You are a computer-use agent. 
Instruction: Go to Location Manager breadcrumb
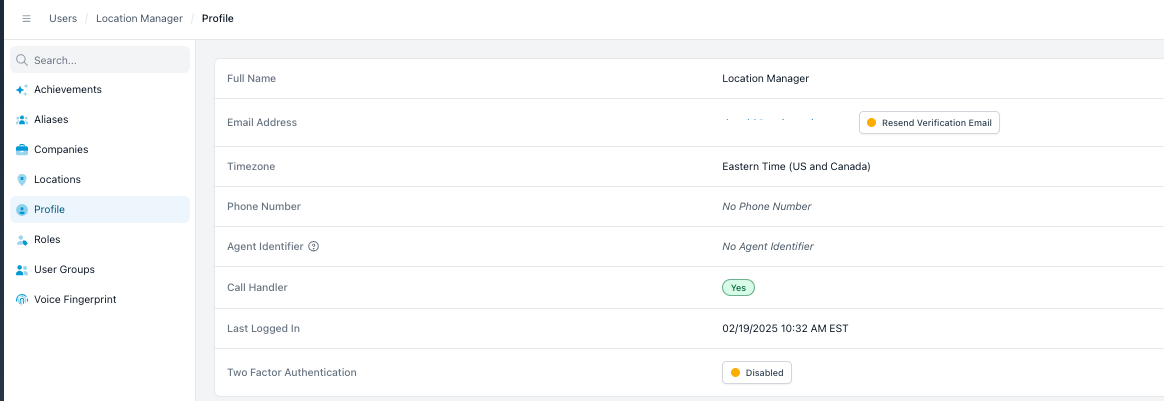click(140, 19)
